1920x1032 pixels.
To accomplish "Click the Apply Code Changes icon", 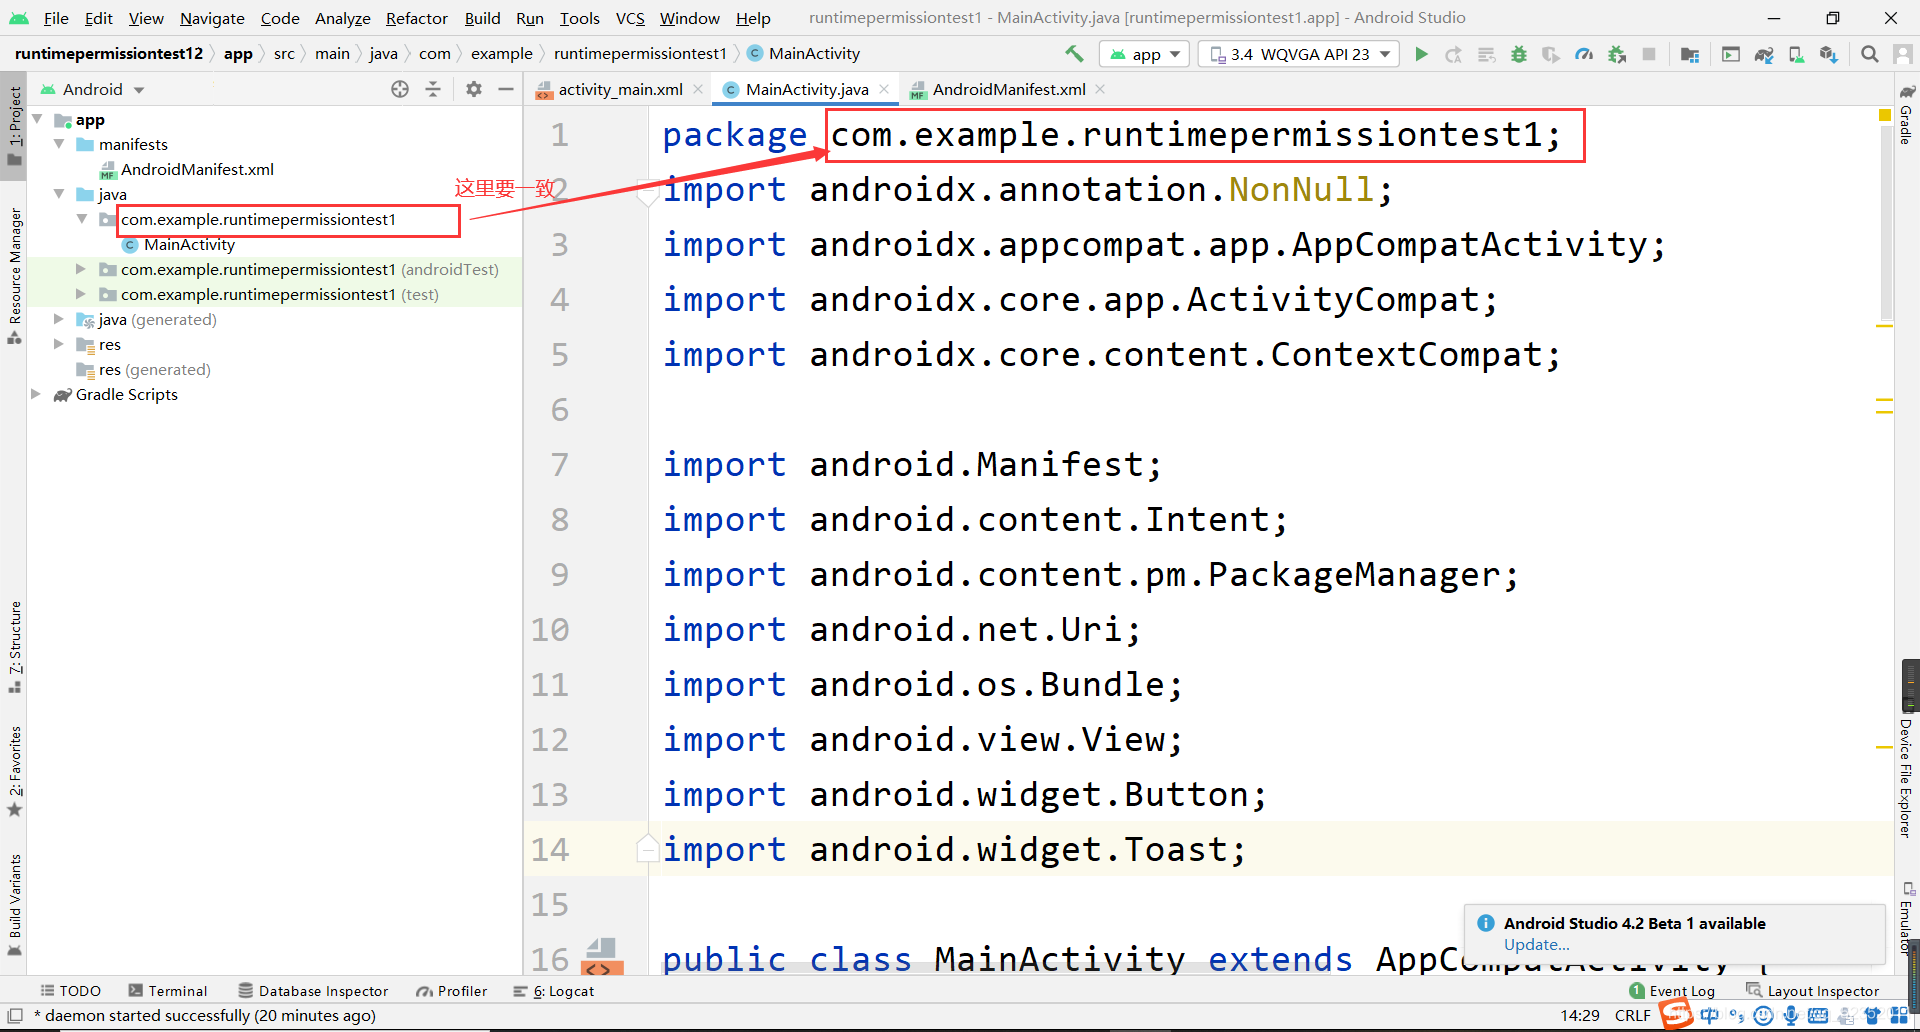I will pyautogui.click(x=1487, y=54).
